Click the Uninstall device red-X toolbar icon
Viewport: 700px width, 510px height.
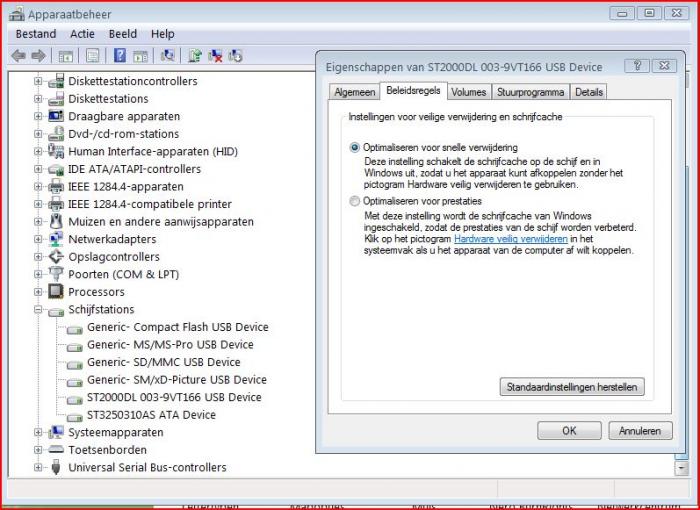tap(215, 55)
